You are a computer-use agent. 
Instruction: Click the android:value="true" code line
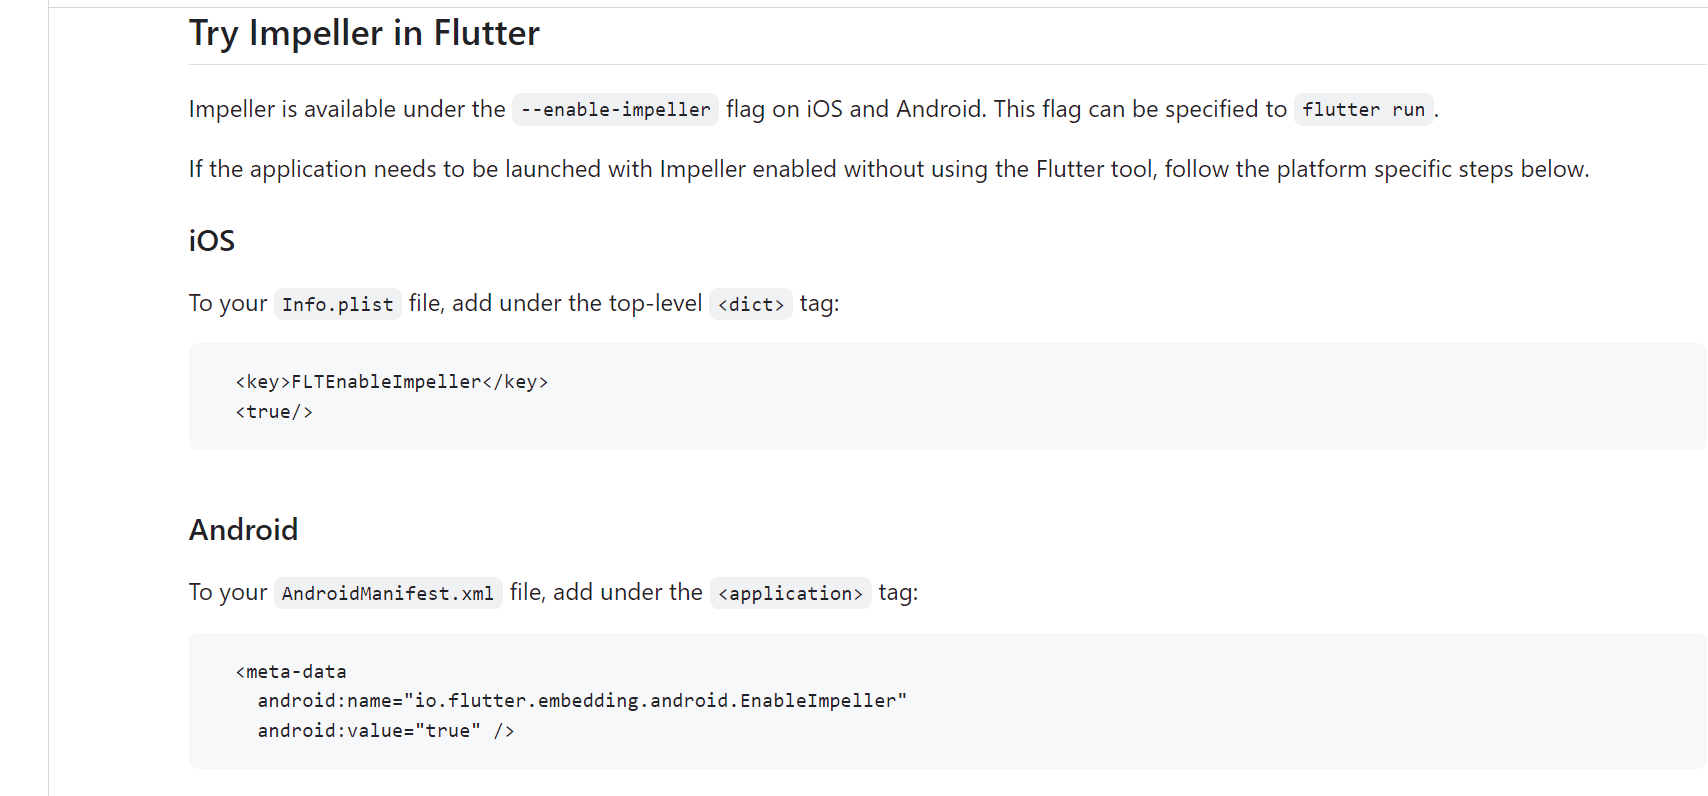pyautogui.click(x=385, y=731)
